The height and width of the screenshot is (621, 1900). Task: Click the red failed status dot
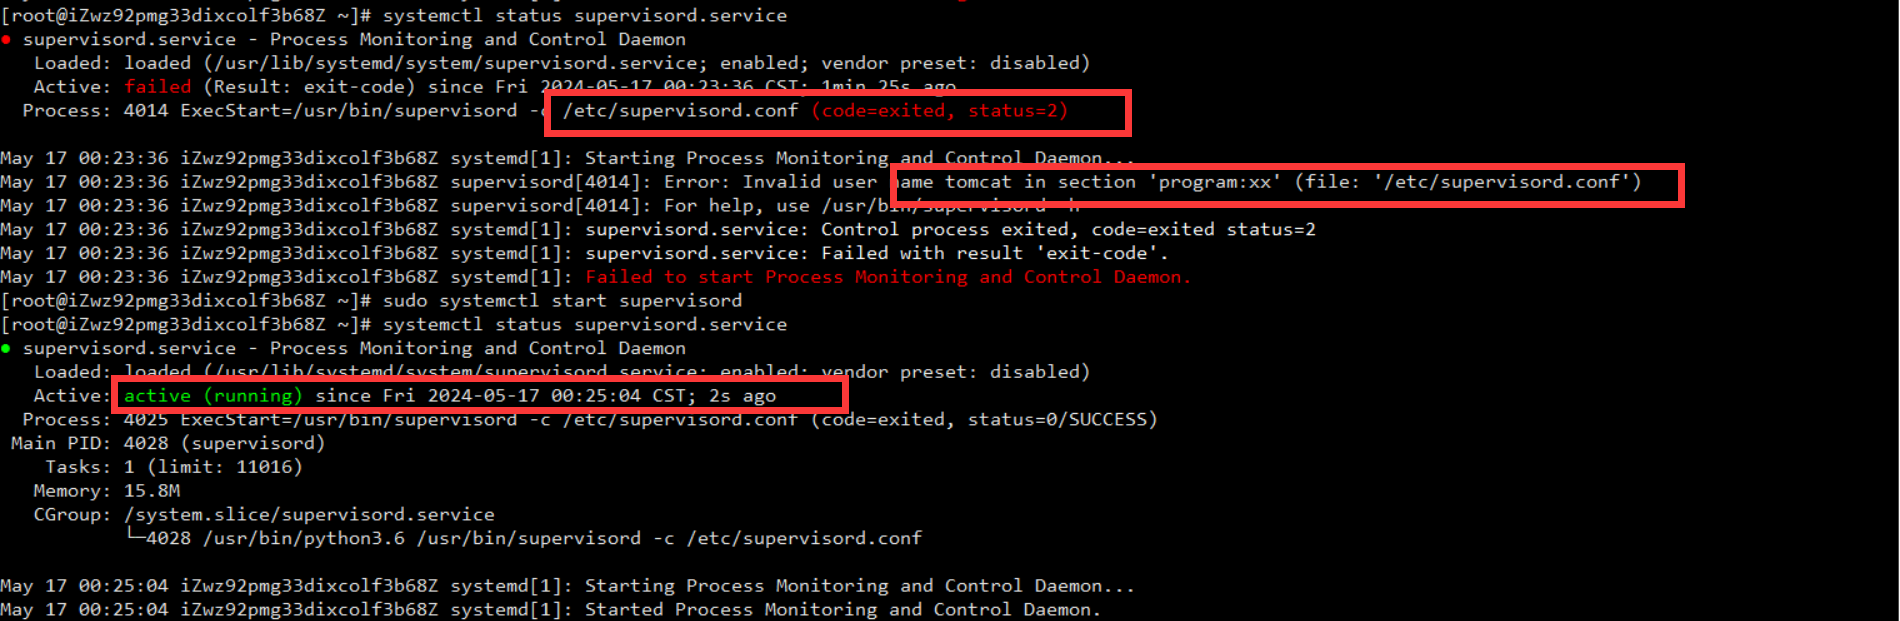coord(6,40)
